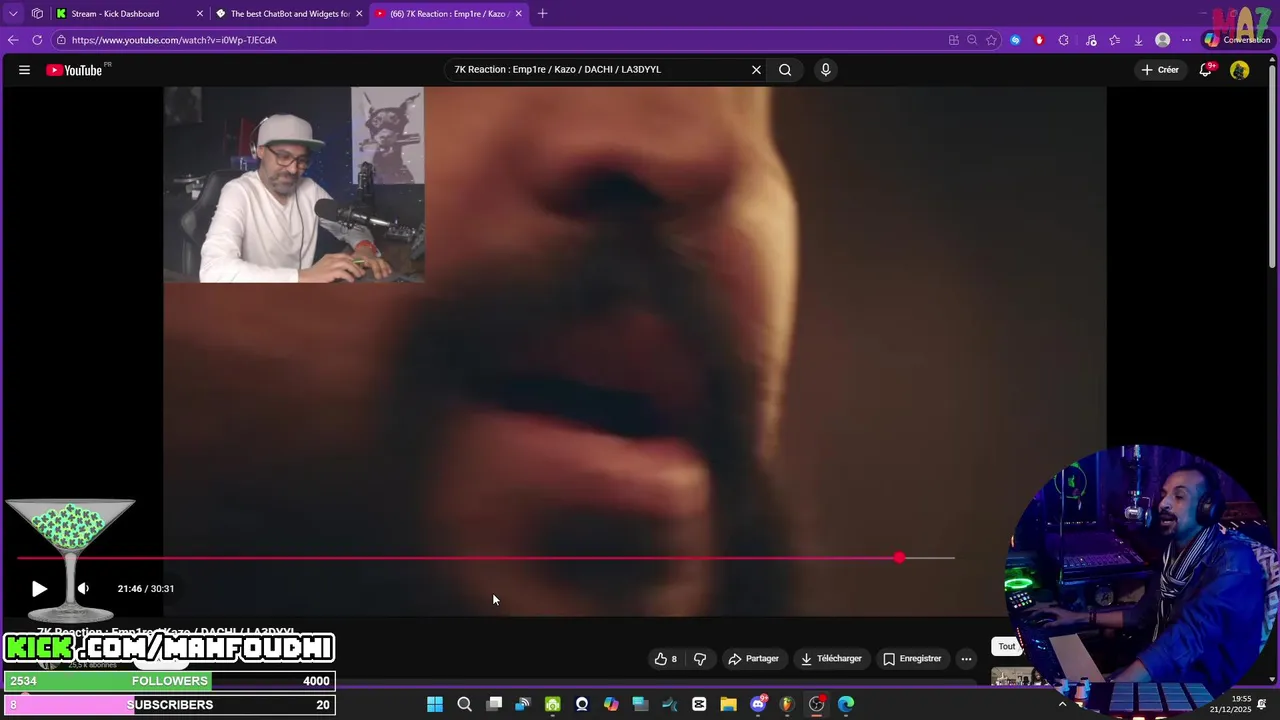Open browser Downloads arrow icon

click(1138, 40)
